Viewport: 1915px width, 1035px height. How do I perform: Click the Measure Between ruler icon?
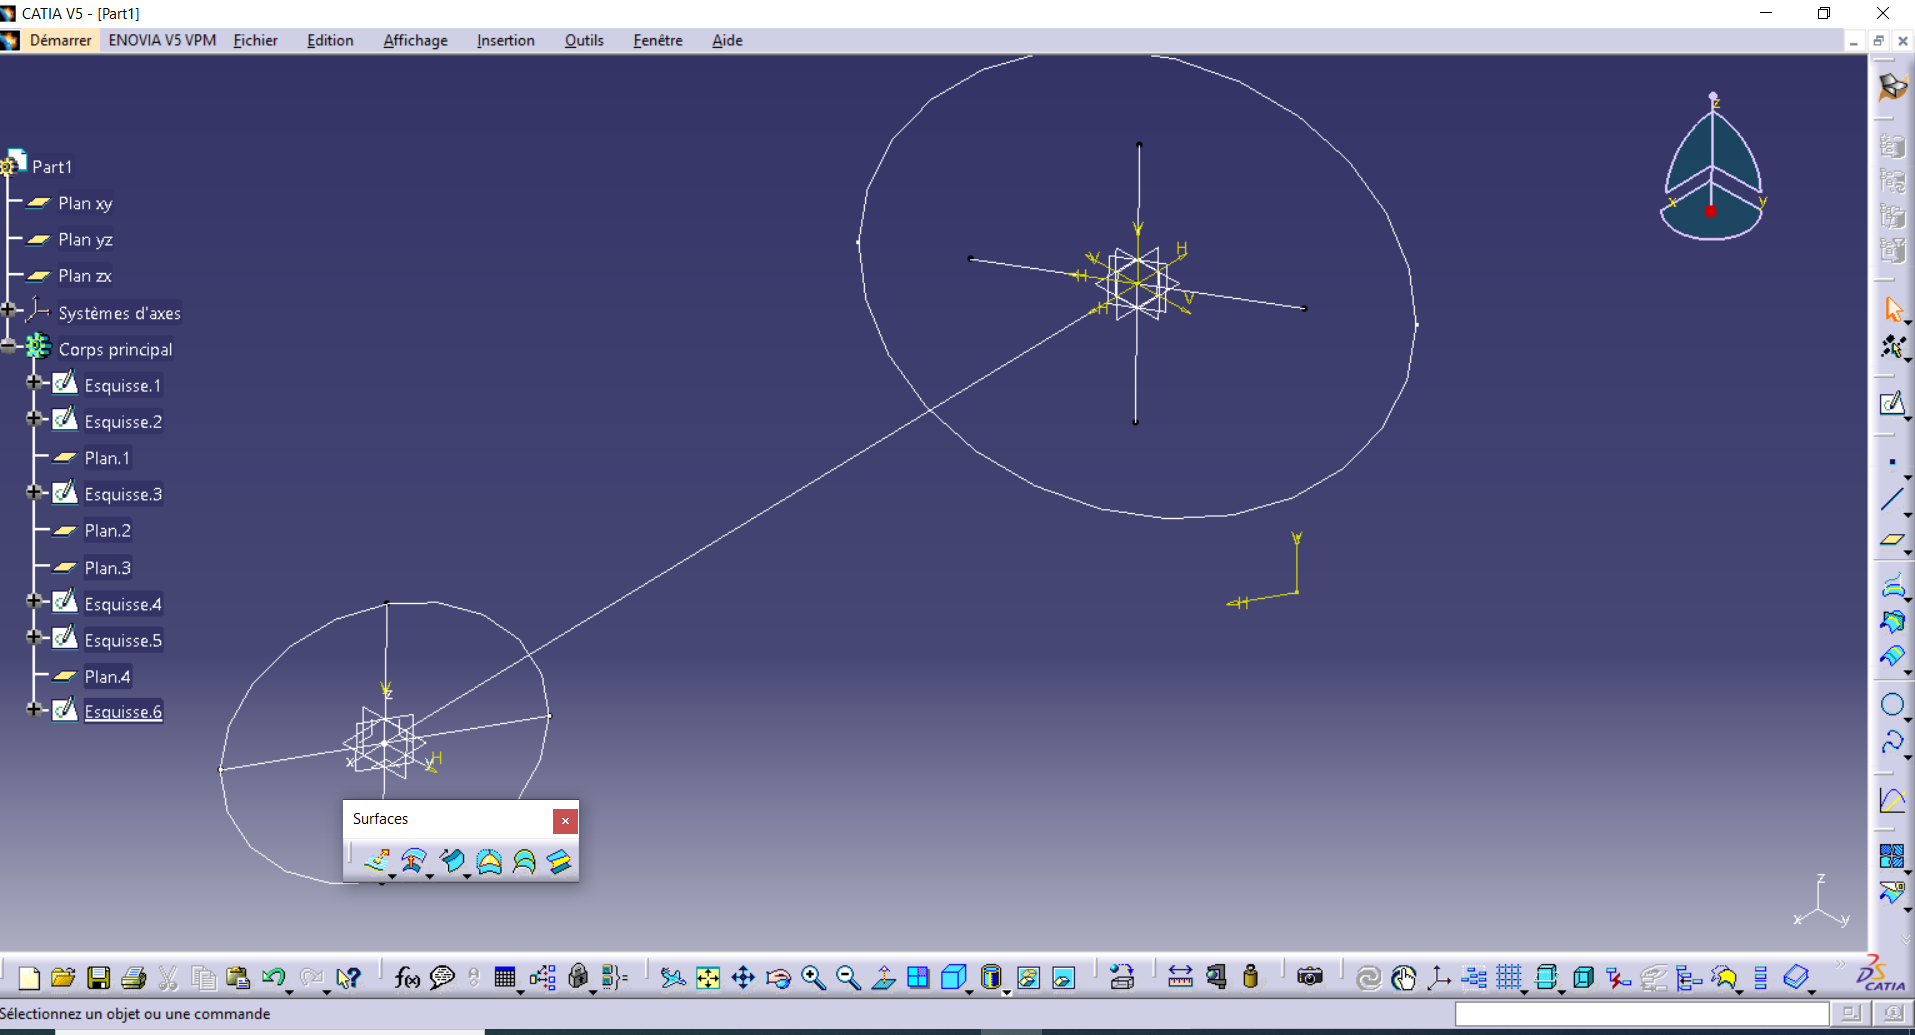(1180, 977)
